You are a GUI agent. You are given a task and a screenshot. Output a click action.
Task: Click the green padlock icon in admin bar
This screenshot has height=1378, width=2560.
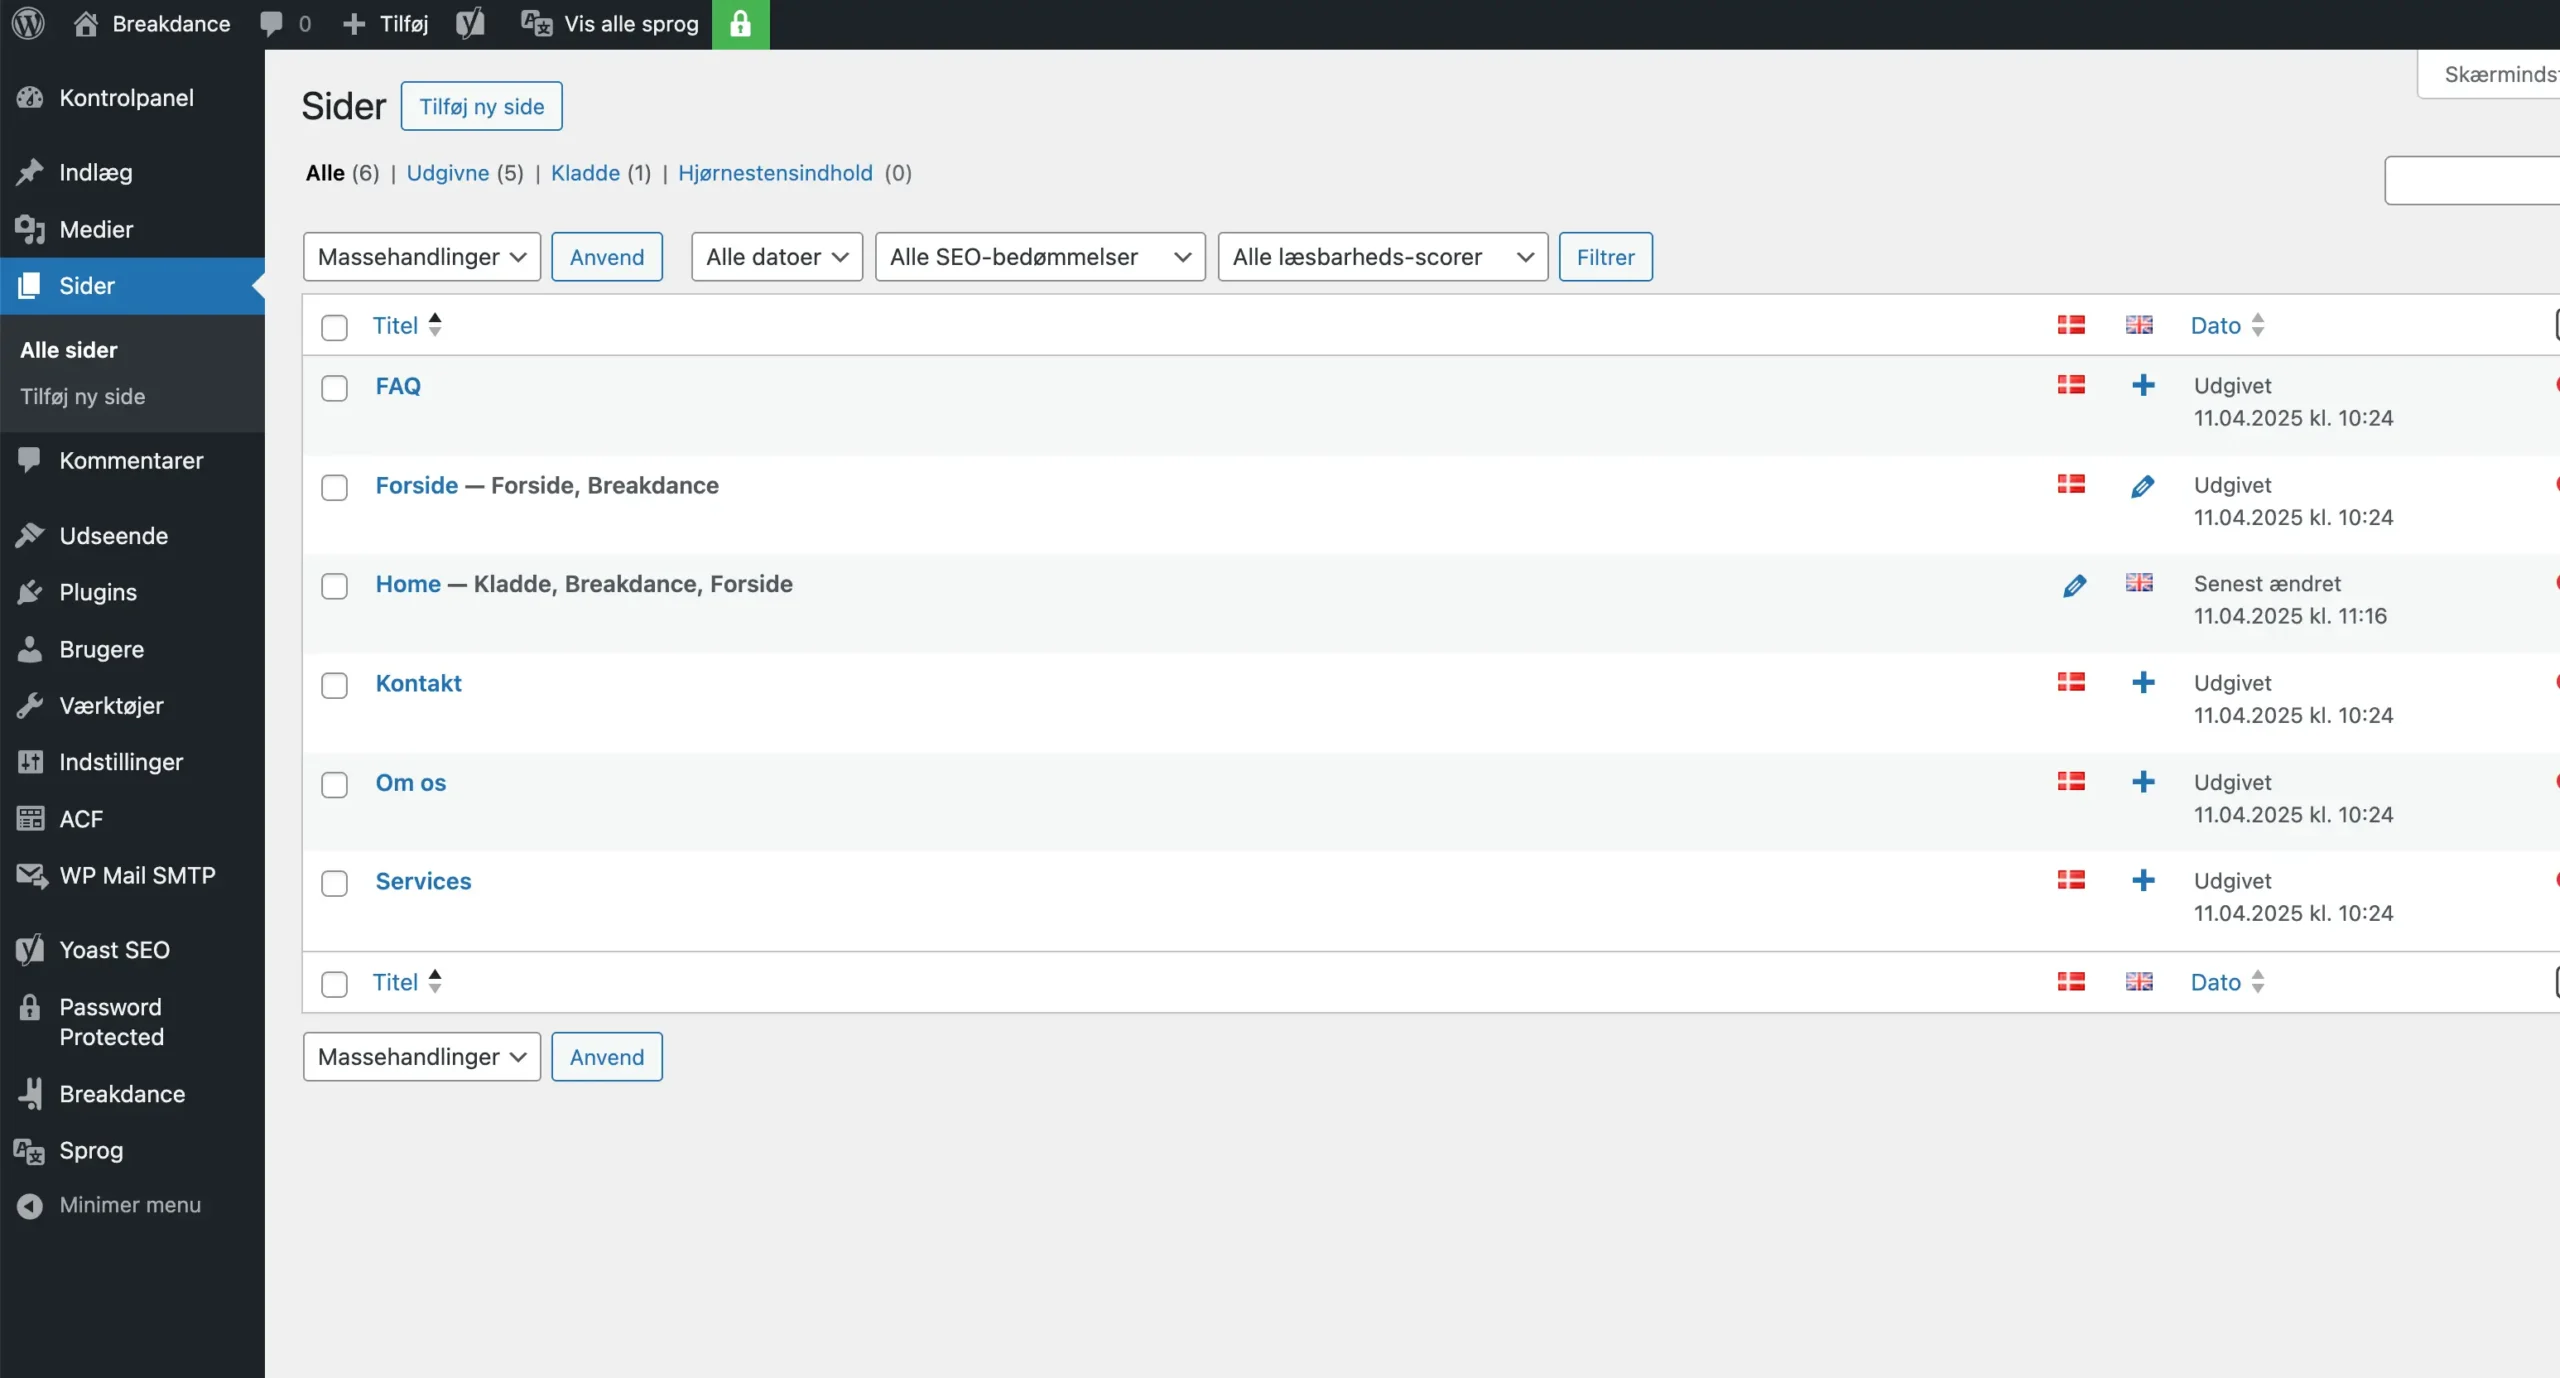coord(740,24)
